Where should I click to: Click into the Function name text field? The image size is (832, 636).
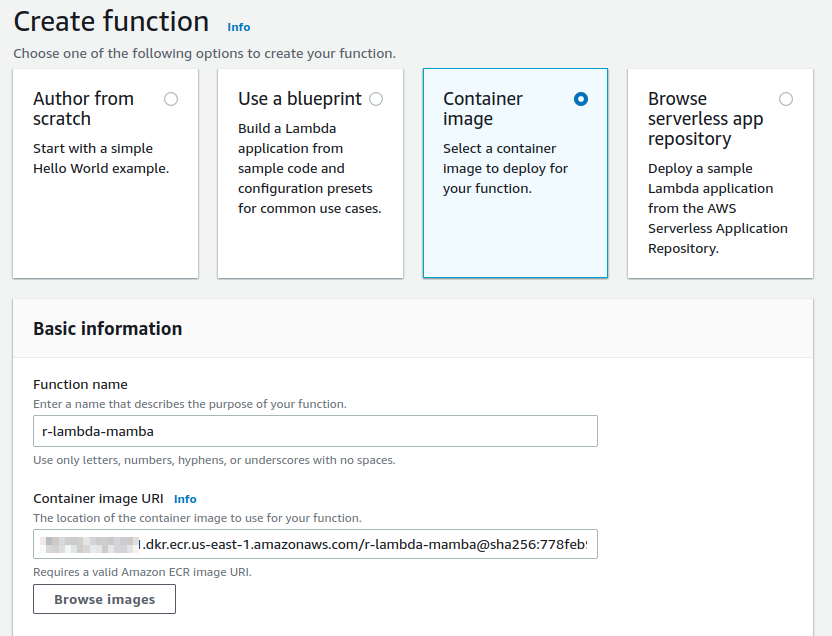click(x=315, y=431)
